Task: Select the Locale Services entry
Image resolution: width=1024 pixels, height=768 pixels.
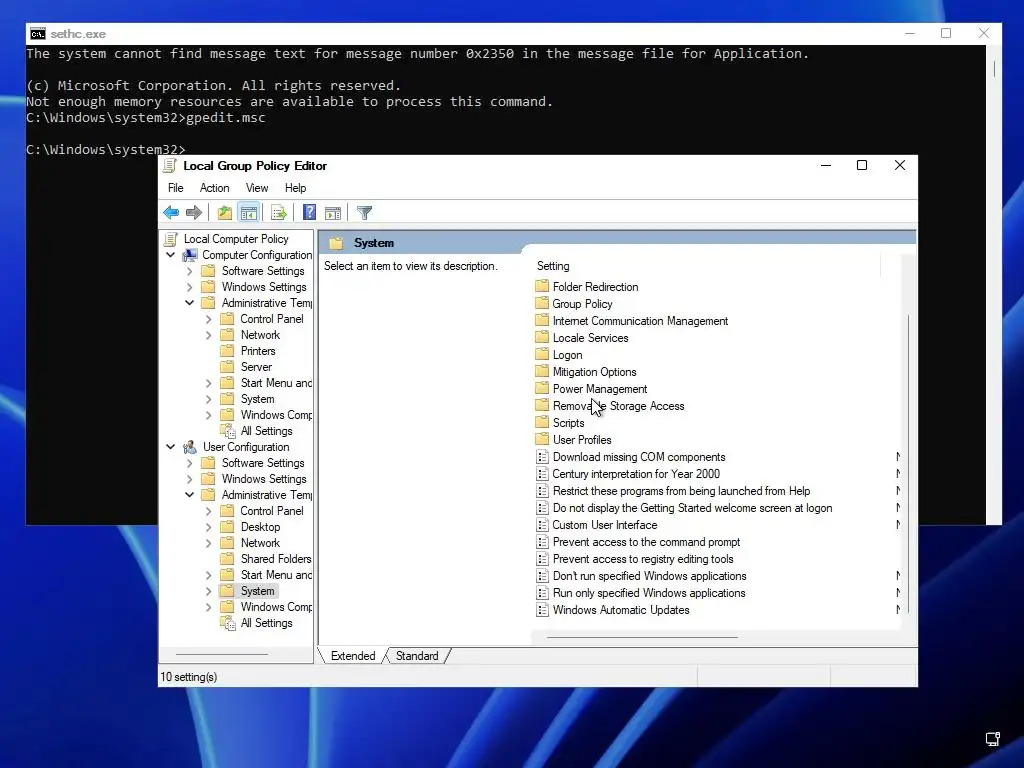Action: (590, 338)
